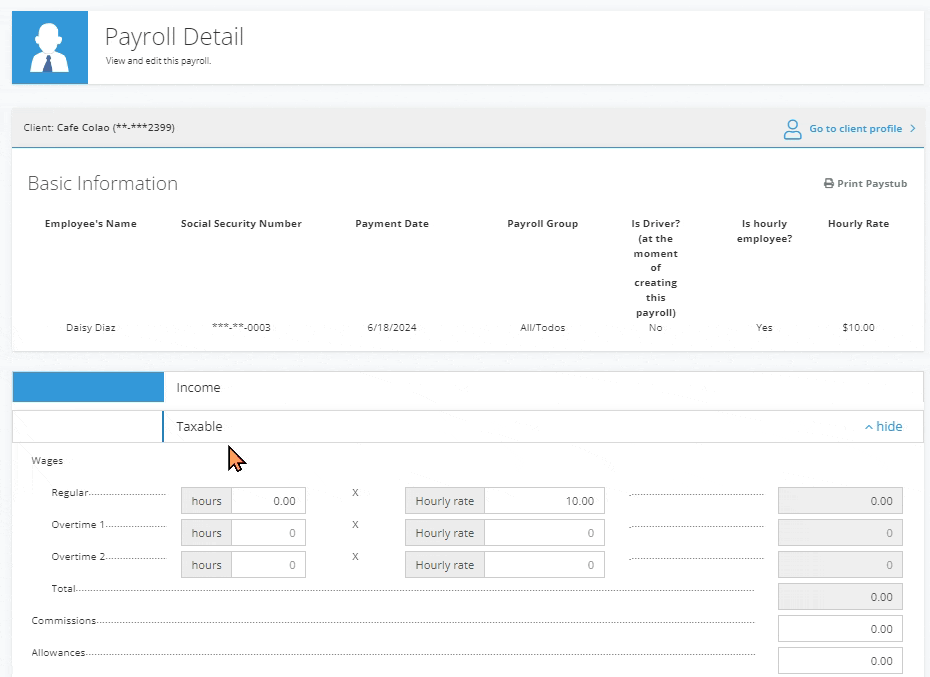Click masked SSN ***-**-0003
The width and height of the screenshot is (930, 677).
pyautogui.click(x=241, y=328)
